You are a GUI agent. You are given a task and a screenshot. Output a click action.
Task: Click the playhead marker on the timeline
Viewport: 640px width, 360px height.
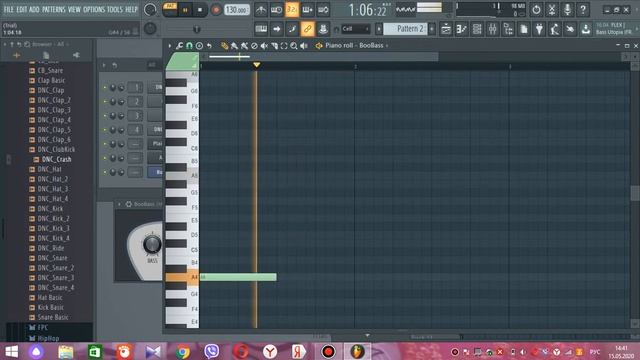256,64
